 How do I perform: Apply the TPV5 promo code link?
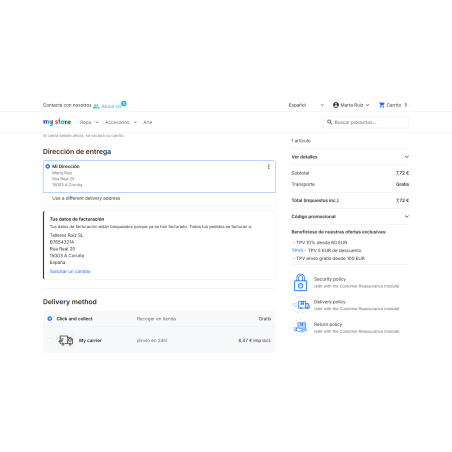point(297,250)
